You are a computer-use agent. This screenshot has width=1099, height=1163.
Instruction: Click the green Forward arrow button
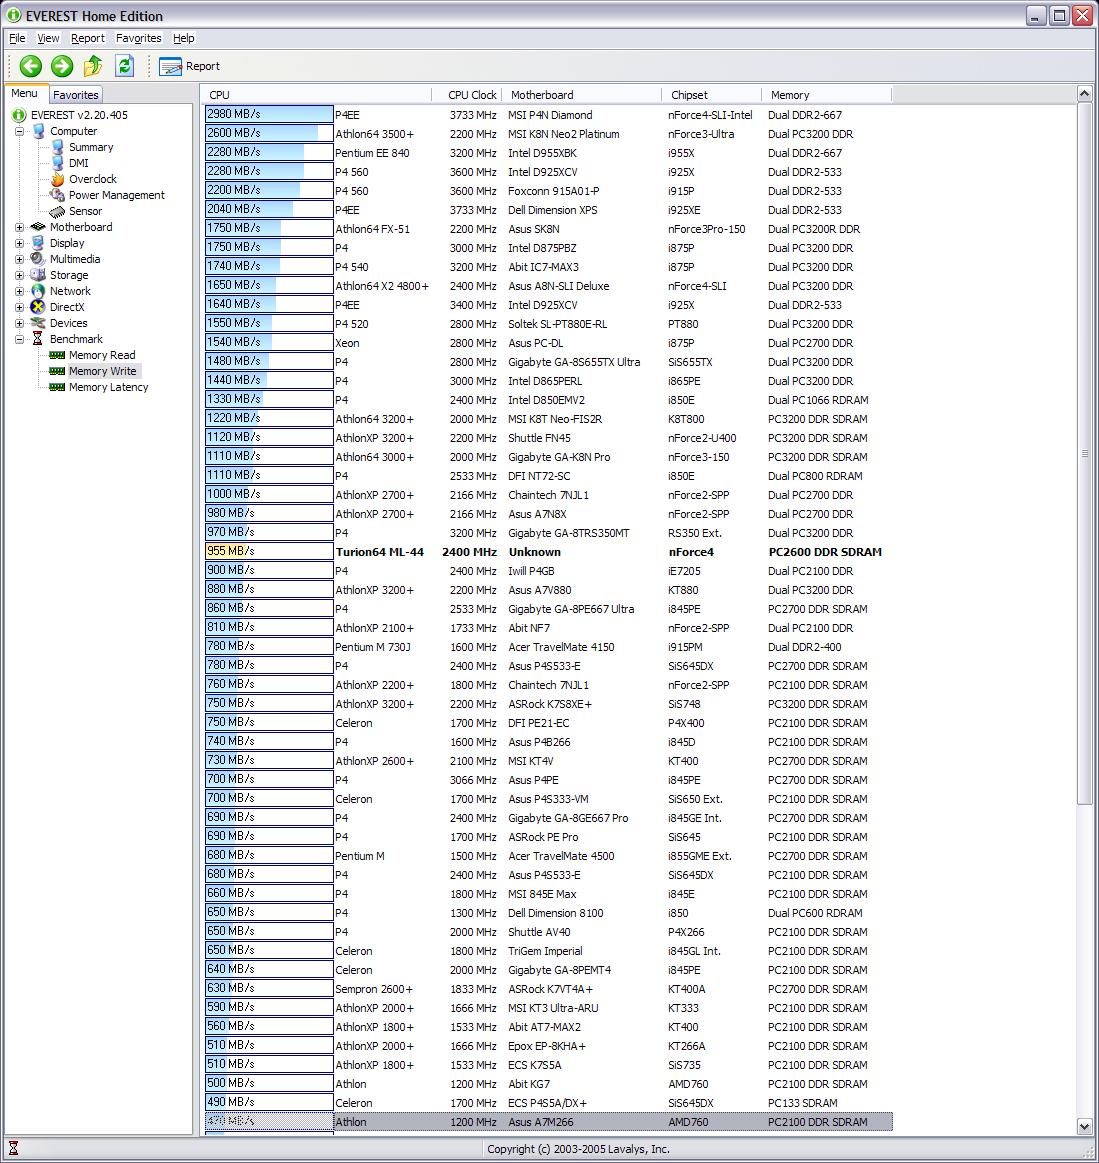click(x=62, y=66)
